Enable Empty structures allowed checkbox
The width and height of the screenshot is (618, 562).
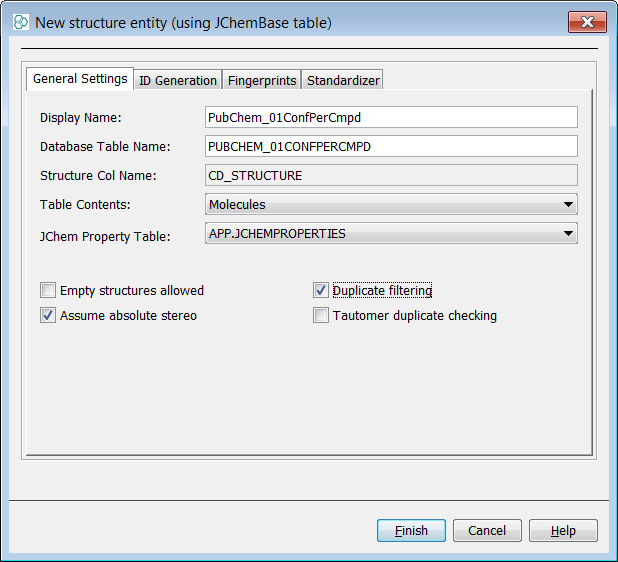[x=48, y=291]
